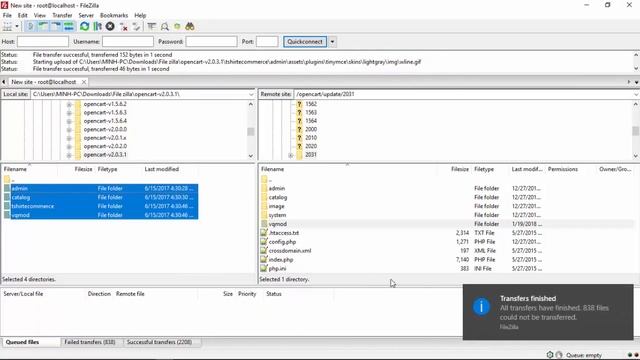
Task: Expand remote tree folder 2031
Action: (x=291, y=155)
